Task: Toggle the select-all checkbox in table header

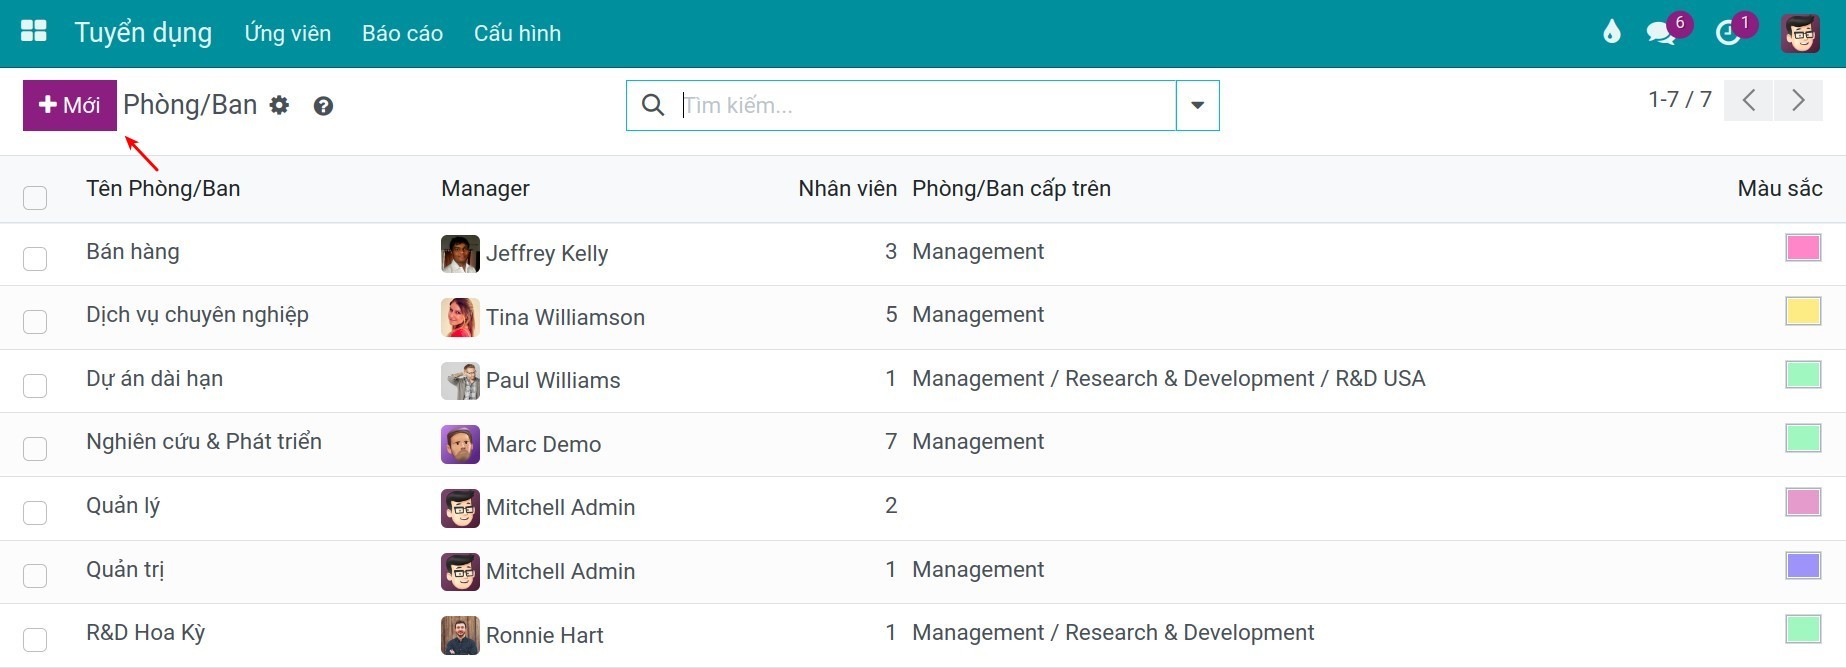Action: click(x=35, y=198)
